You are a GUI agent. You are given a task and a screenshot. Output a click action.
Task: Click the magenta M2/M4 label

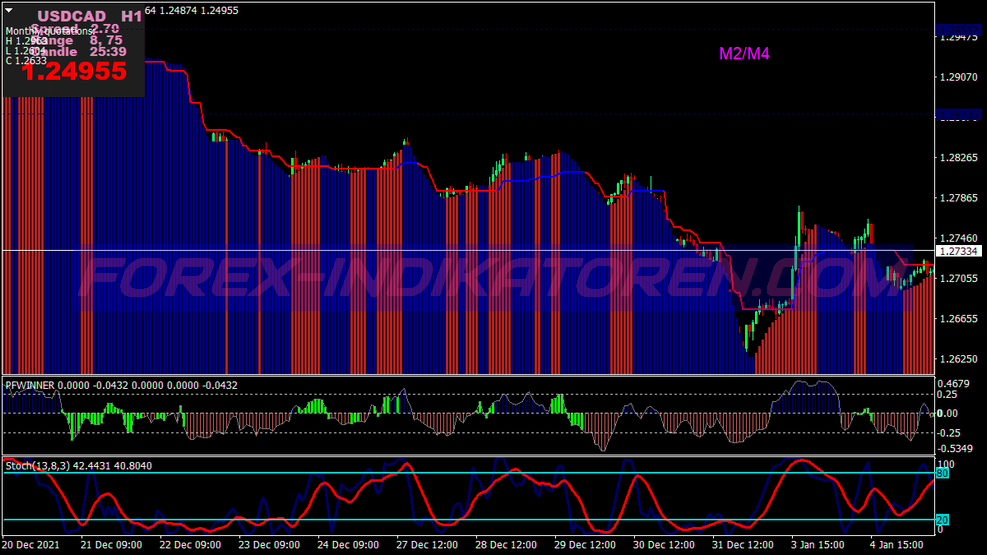pos(744,53)
